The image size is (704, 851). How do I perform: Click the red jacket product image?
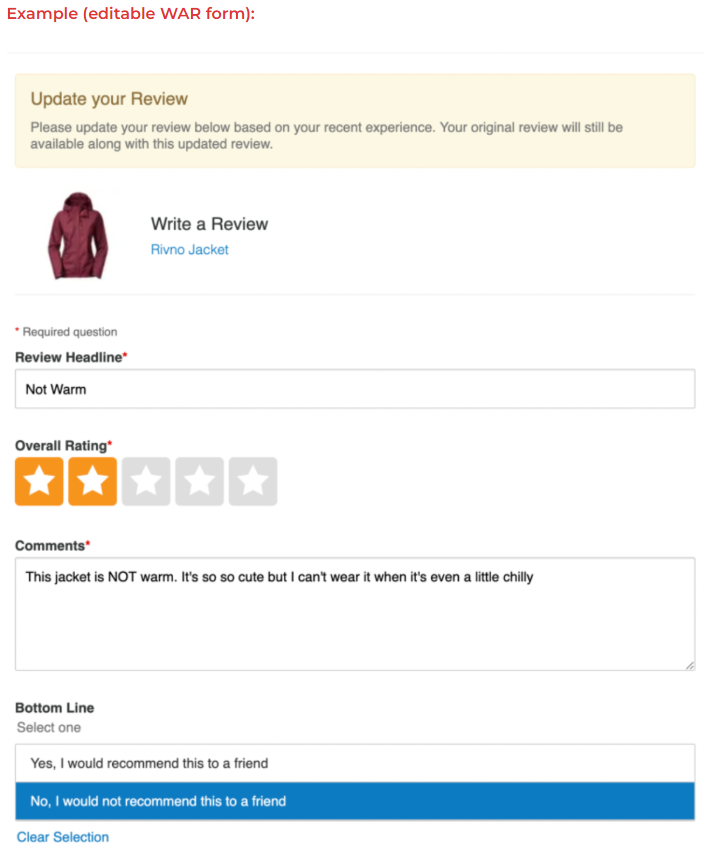point(78,236)
